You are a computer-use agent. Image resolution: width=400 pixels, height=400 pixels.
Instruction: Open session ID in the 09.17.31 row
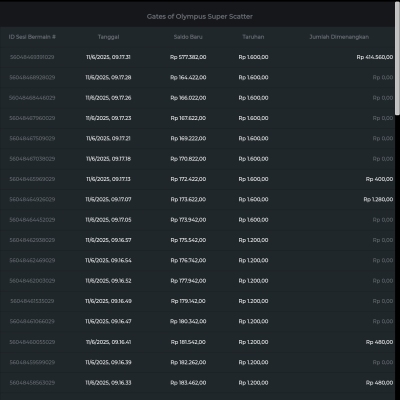tap(32, 57)
